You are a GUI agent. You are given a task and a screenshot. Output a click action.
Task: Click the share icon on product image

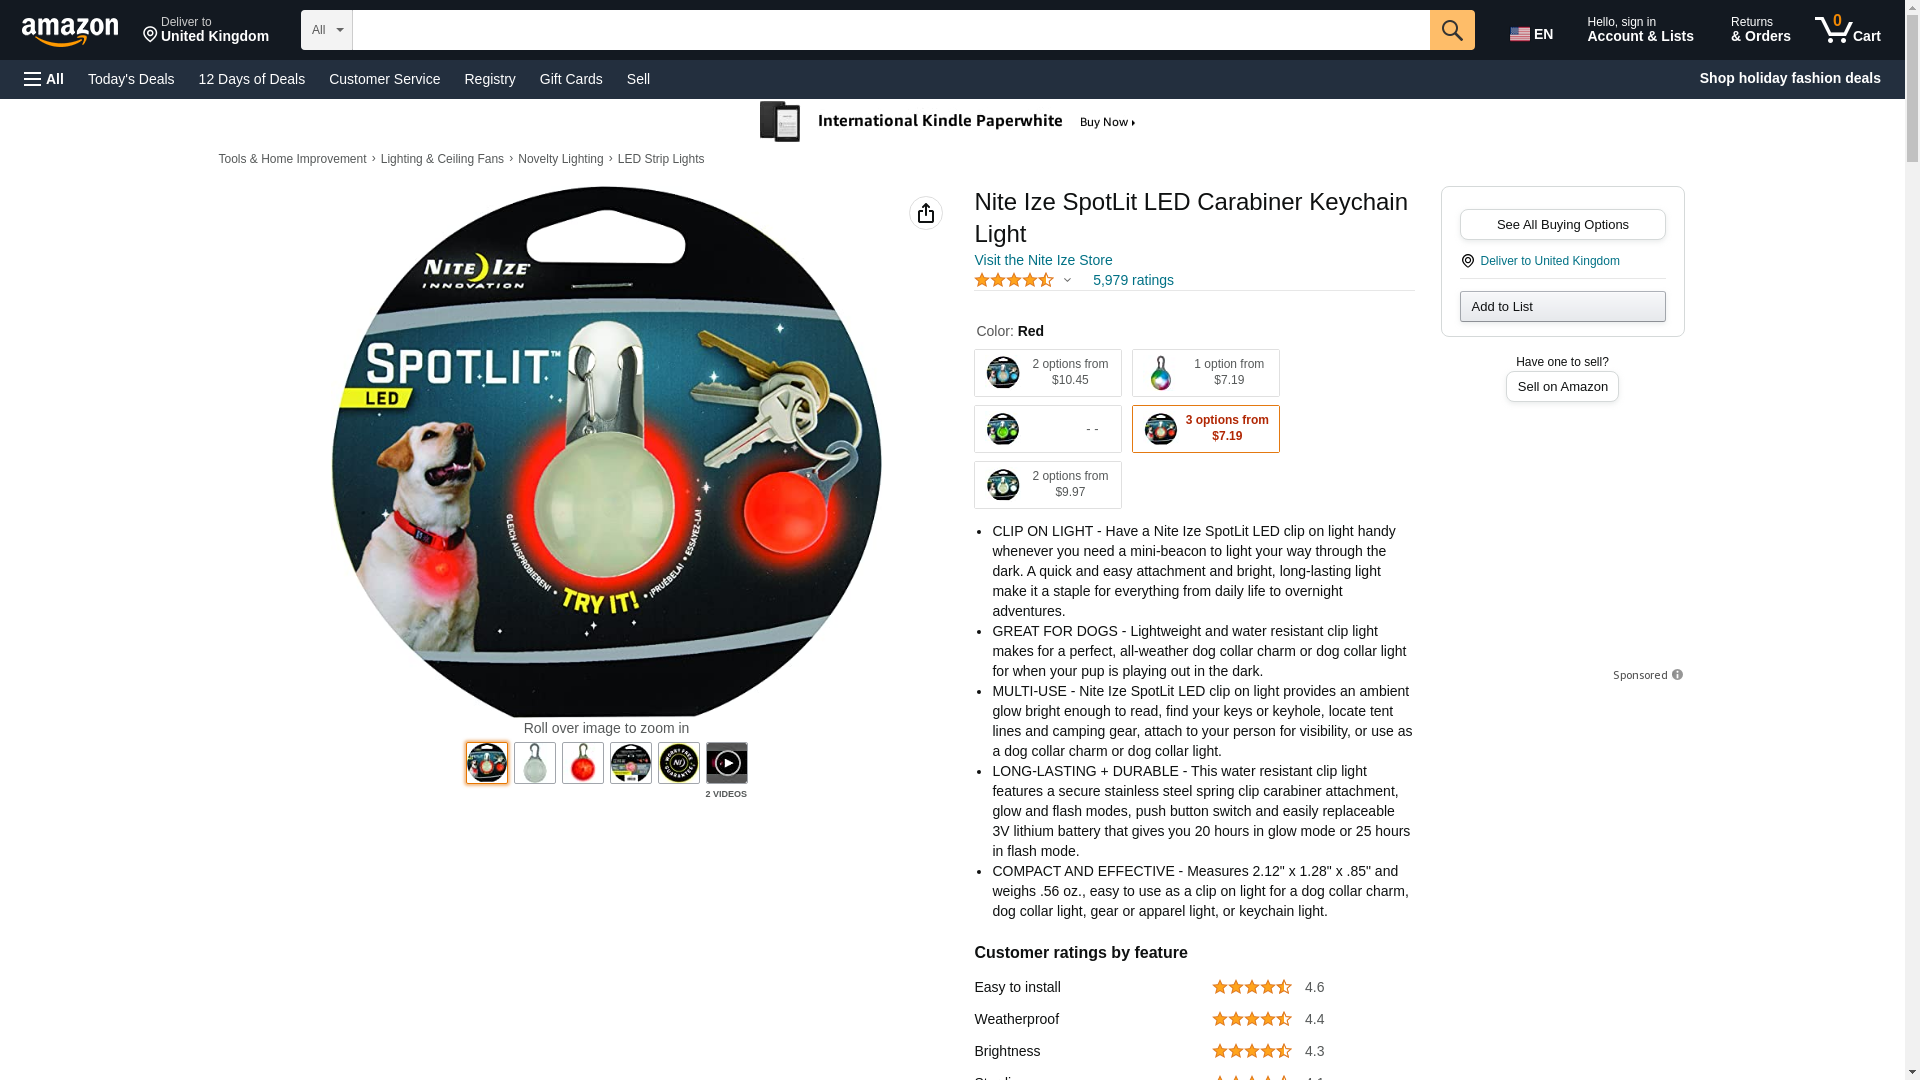926,213
